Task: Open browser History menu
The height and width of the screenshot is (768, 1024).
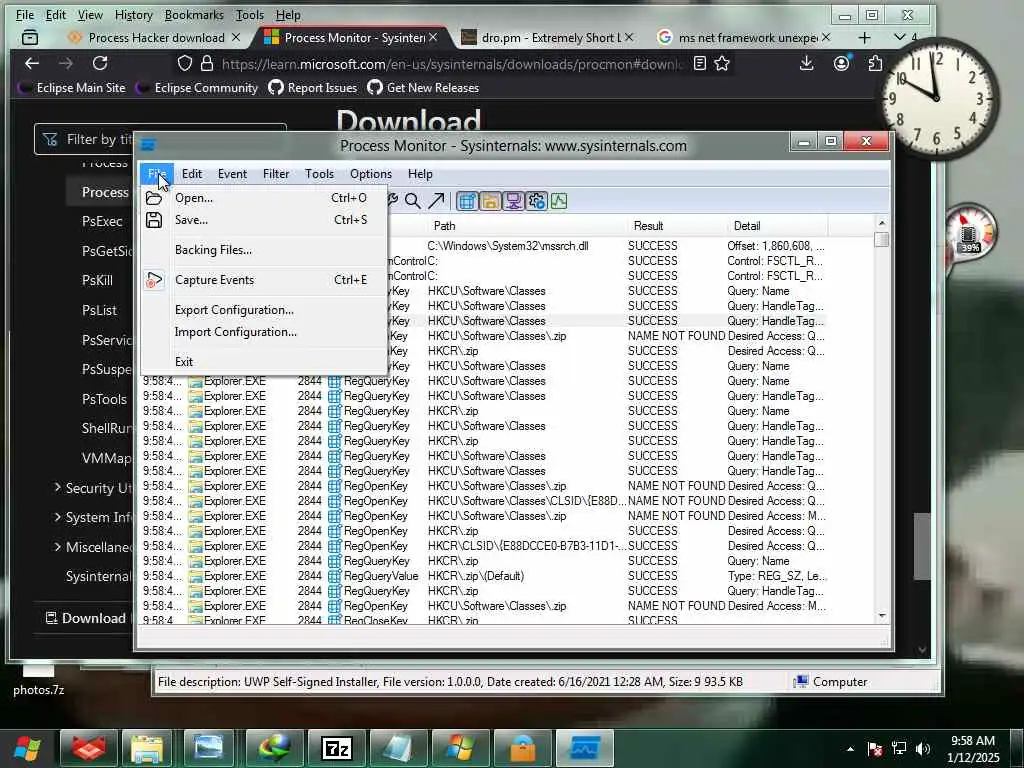Action: click(x=133, y=14)
